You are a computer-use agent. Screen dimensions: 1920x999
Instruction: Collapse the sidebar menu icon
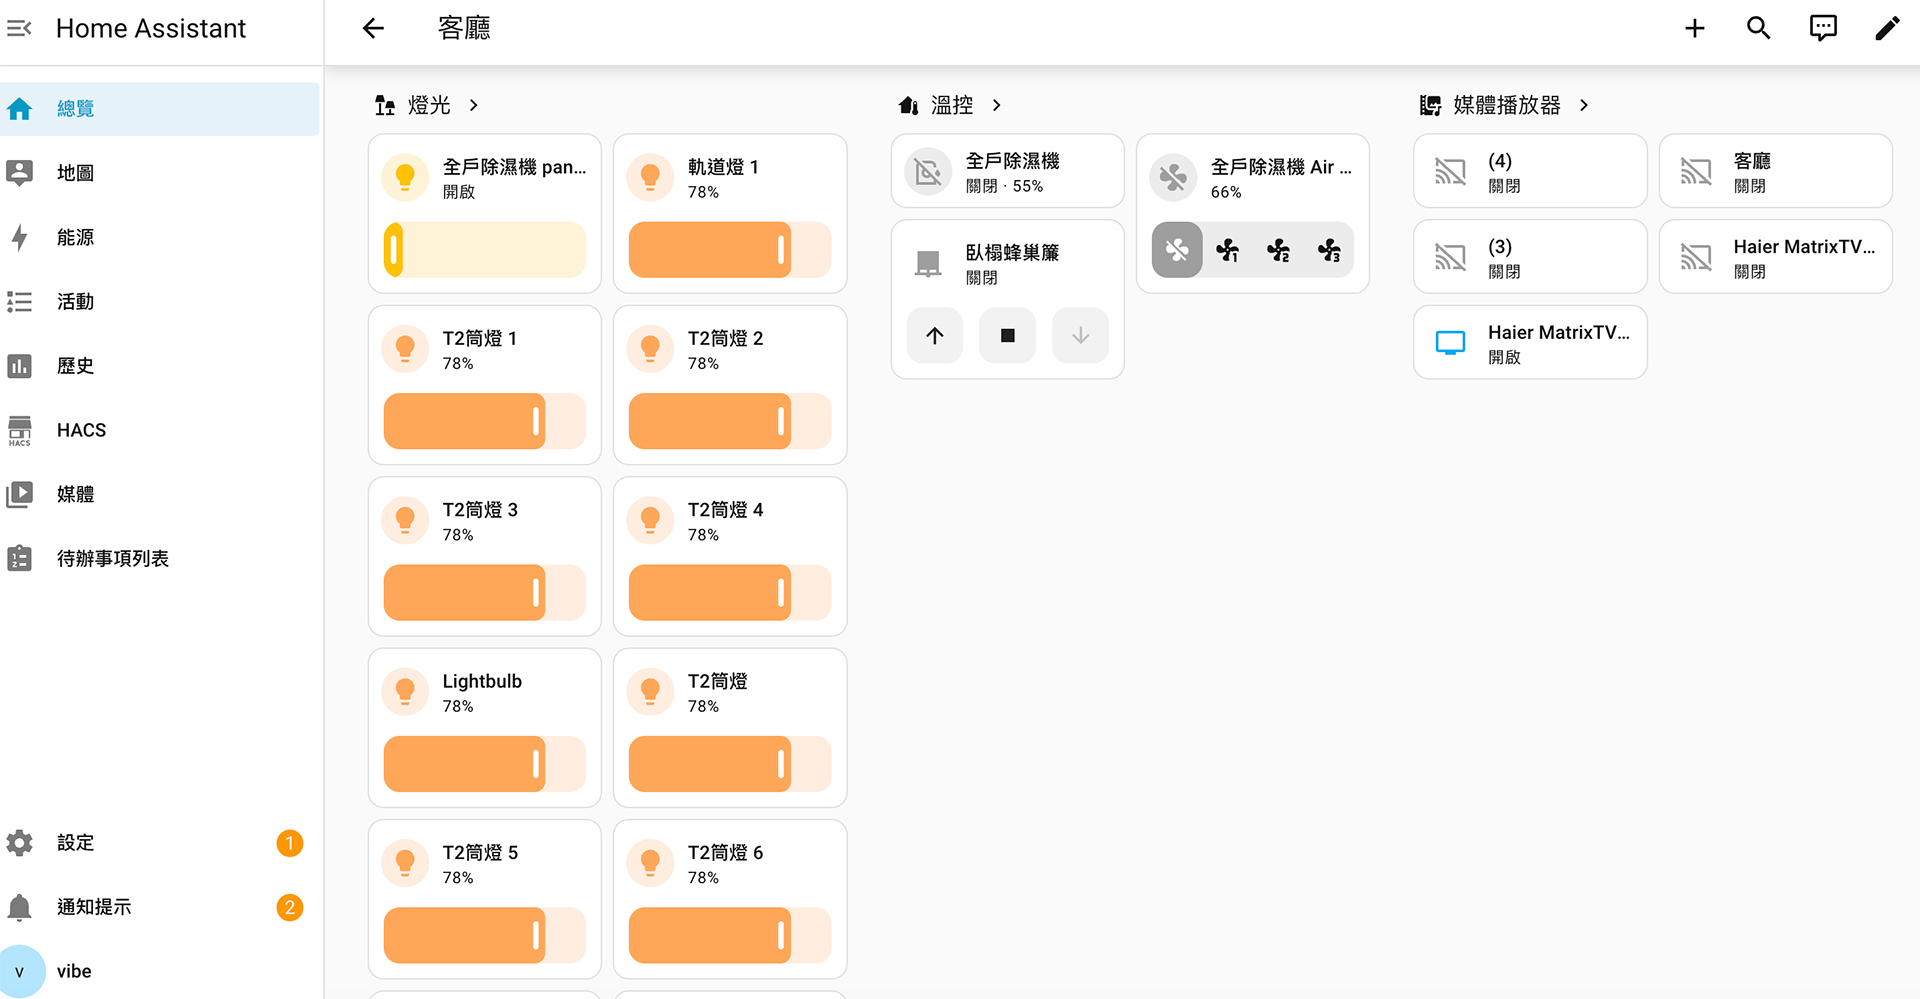[x=19, y=28]
